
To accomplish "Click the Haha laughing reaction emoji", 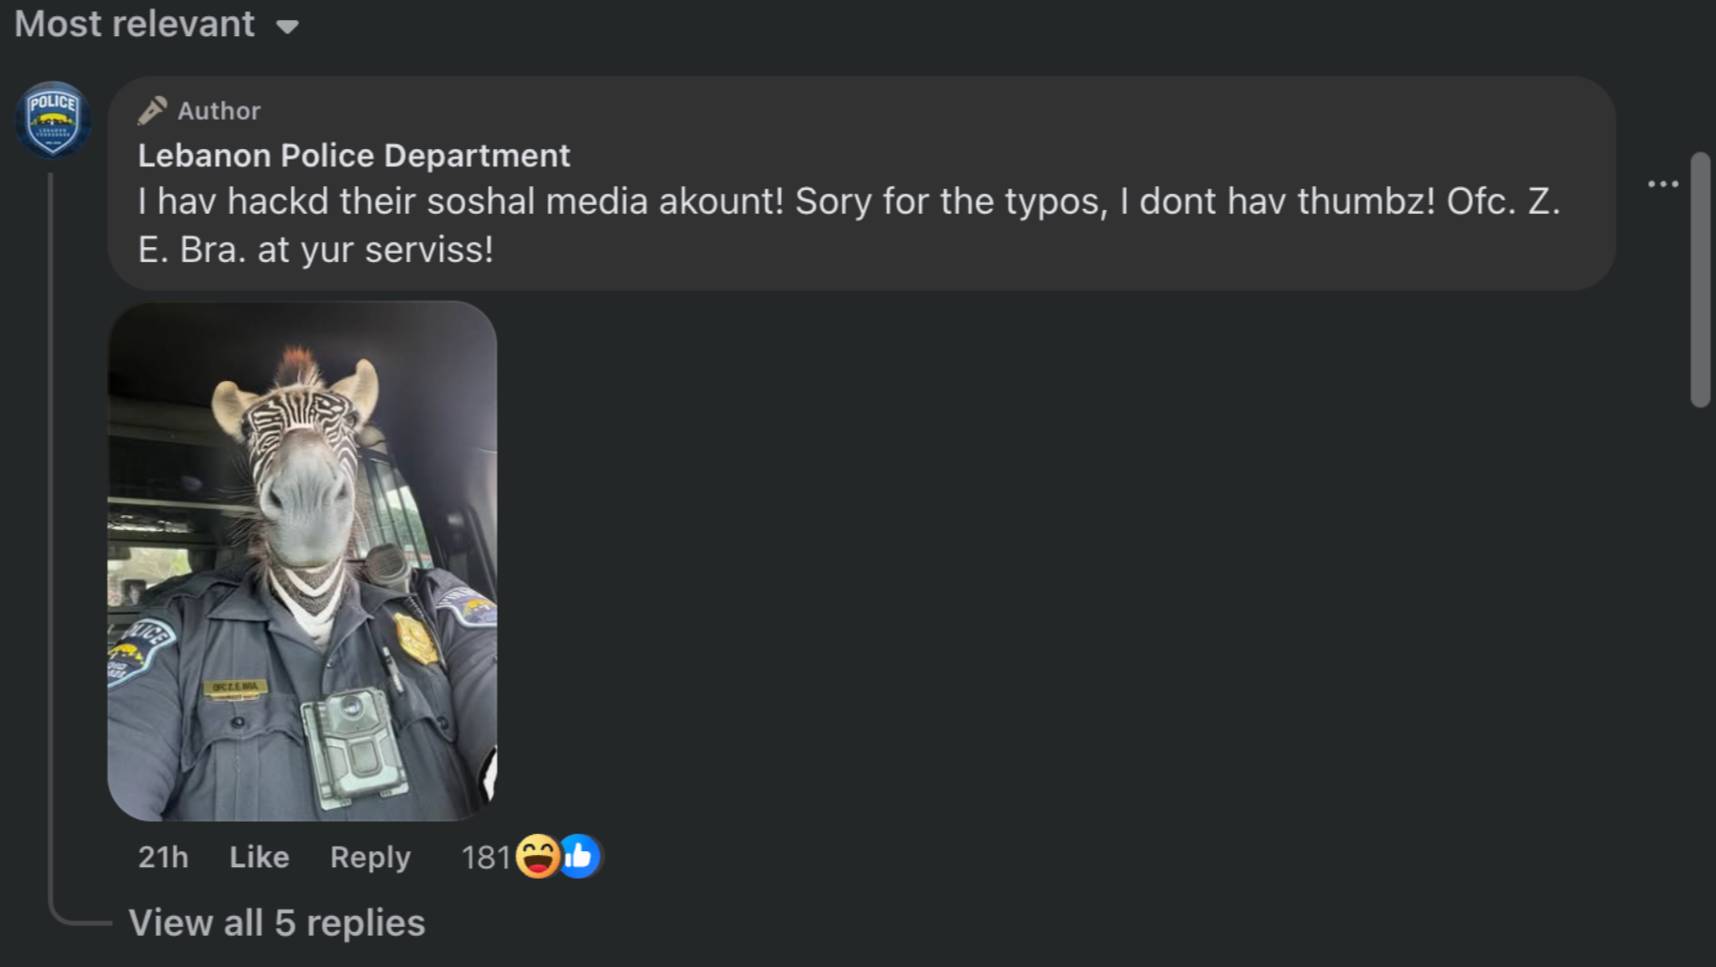I will (538, 857).
